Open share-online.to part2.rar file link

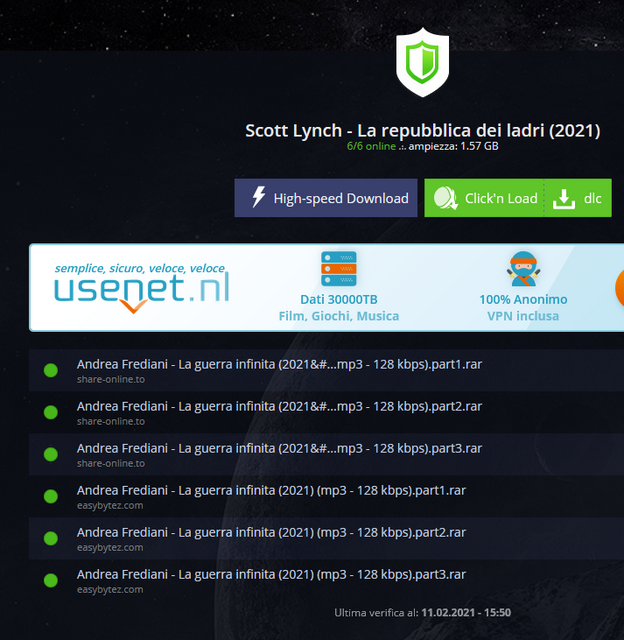pyautogui.click(x=279, y=406)
